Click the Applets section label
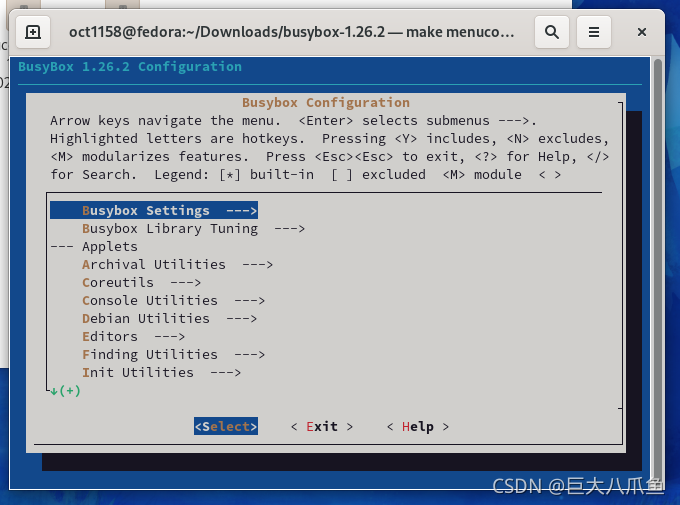The image size is (680, 505). 110,246
